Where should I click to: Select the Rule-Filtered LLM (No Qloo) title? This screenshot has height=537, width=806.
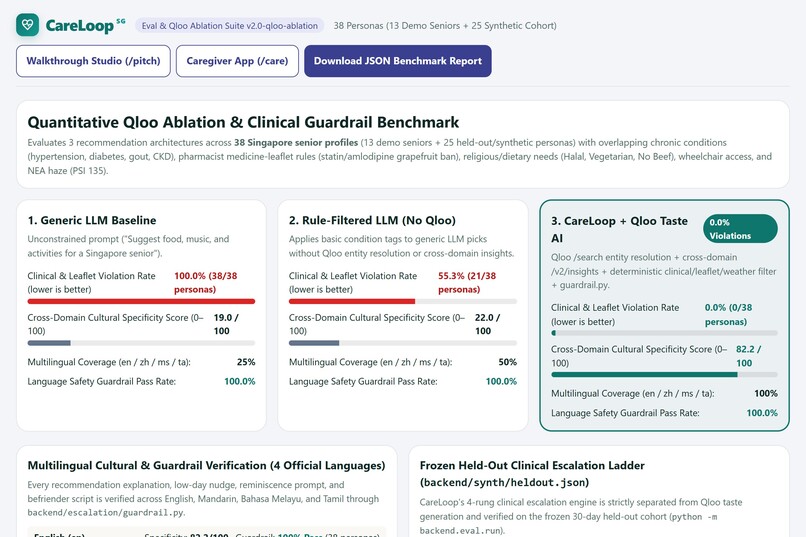pyautogui.click(x=372, y=220)
